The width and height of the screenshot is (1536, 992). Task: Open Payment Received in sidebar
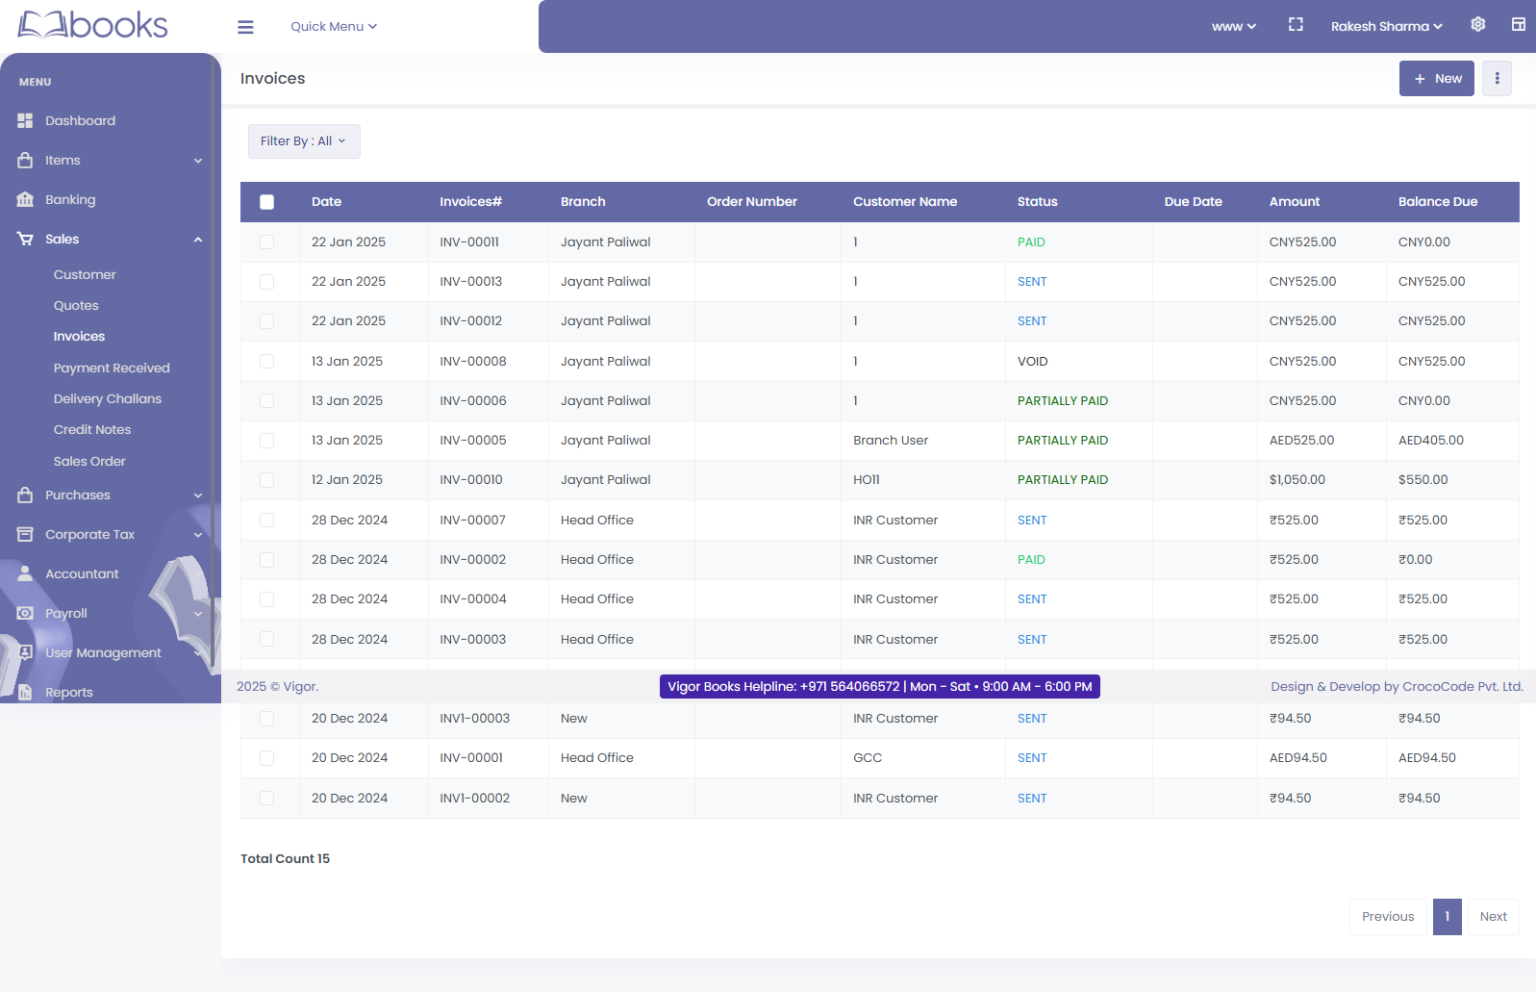pos(112,368)
